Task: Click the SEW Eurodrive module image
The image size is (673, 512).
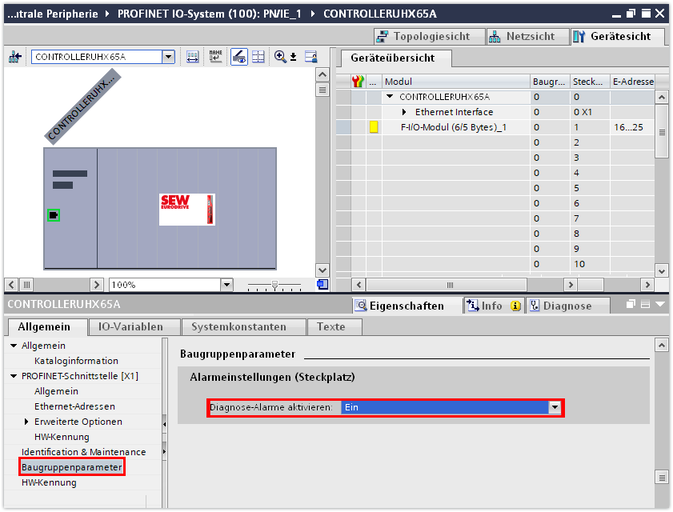Action: (187, 208)
